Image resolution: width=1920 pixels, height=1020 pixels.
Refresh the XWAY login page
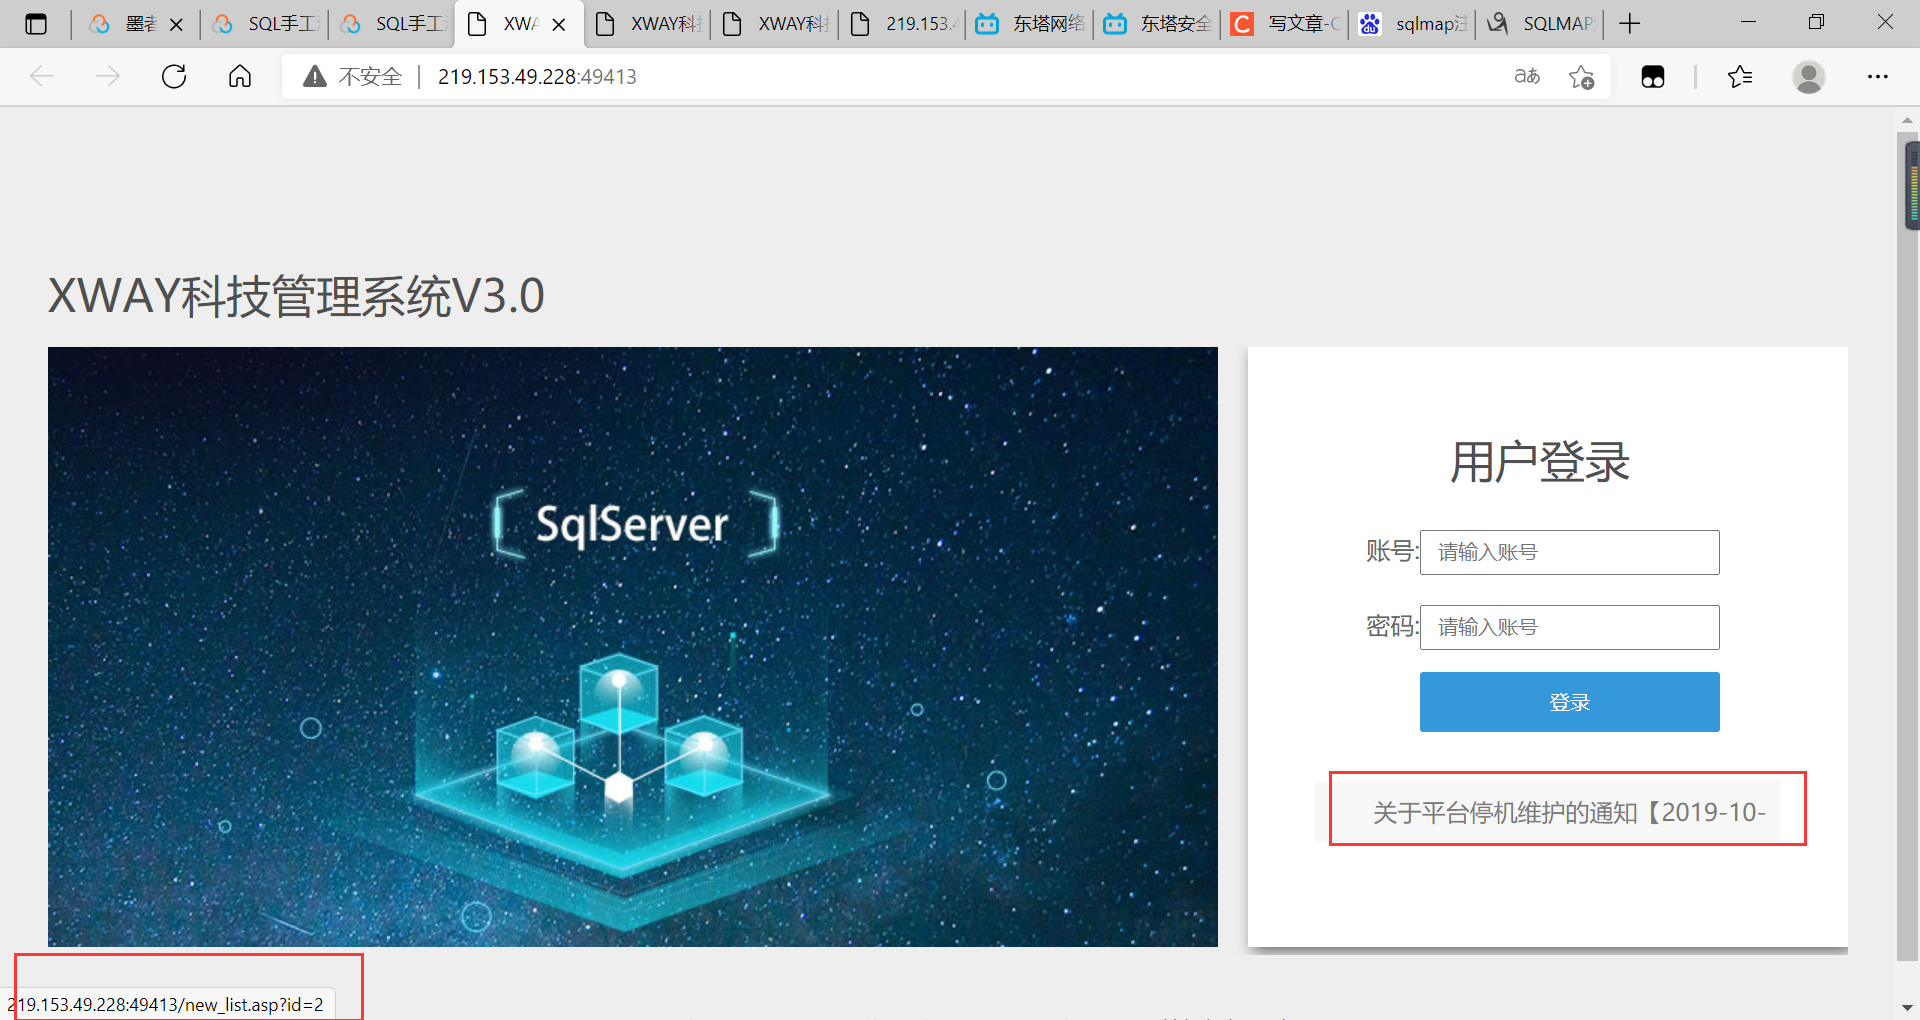174,76
